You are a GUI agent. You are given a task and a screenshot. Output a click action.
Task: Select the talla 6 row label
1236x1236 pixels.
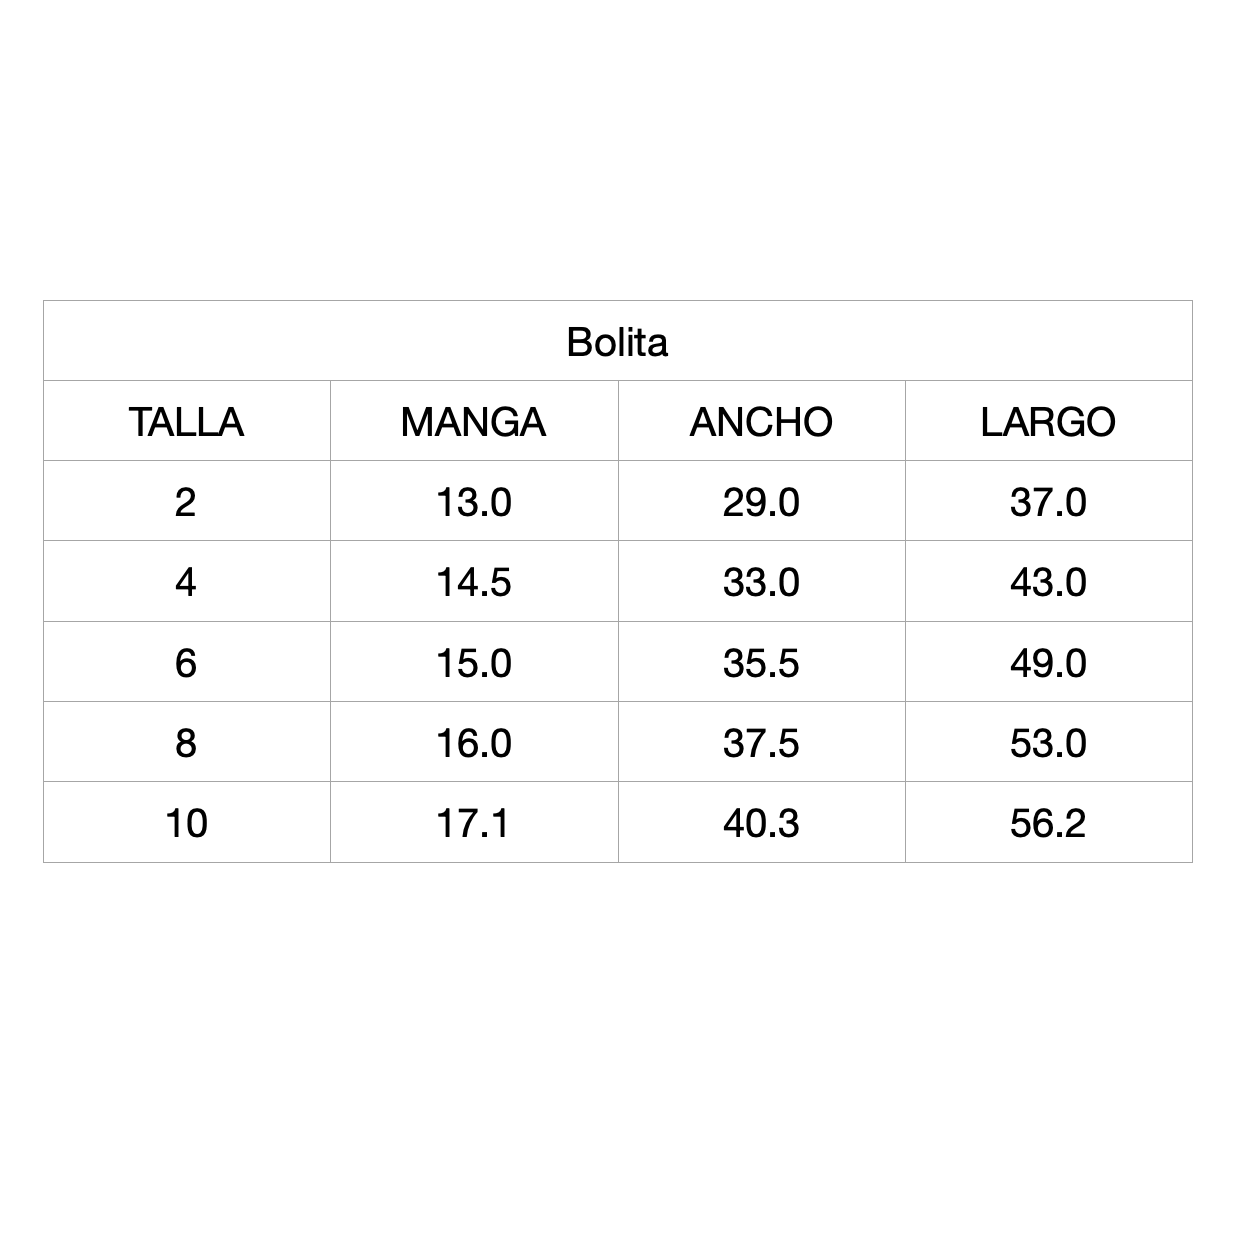click(x=186, y=663)
